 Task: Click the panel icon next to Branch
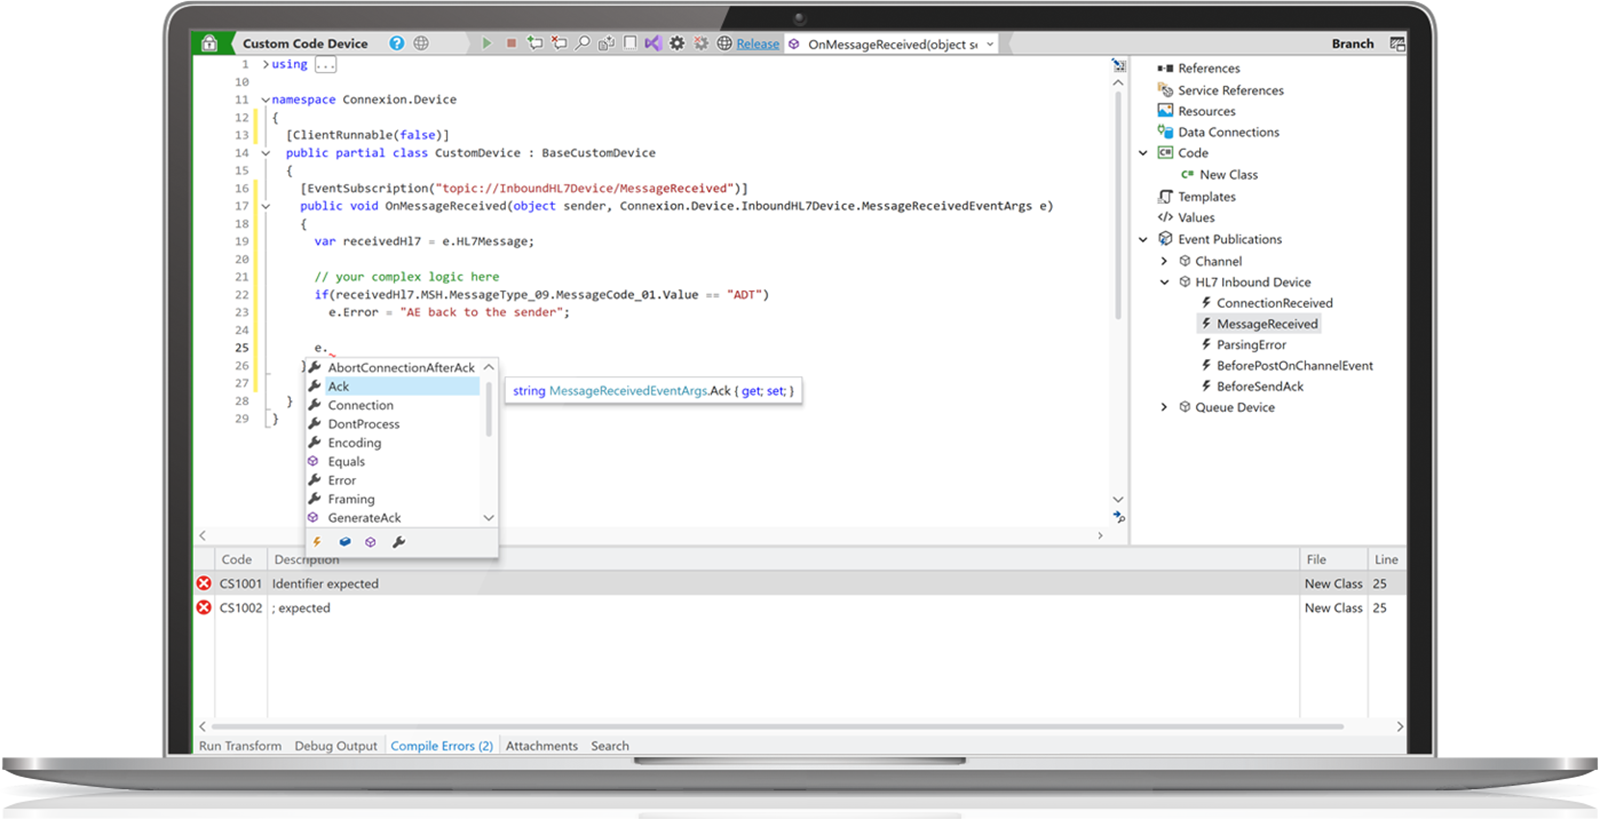coord(1397,43)
